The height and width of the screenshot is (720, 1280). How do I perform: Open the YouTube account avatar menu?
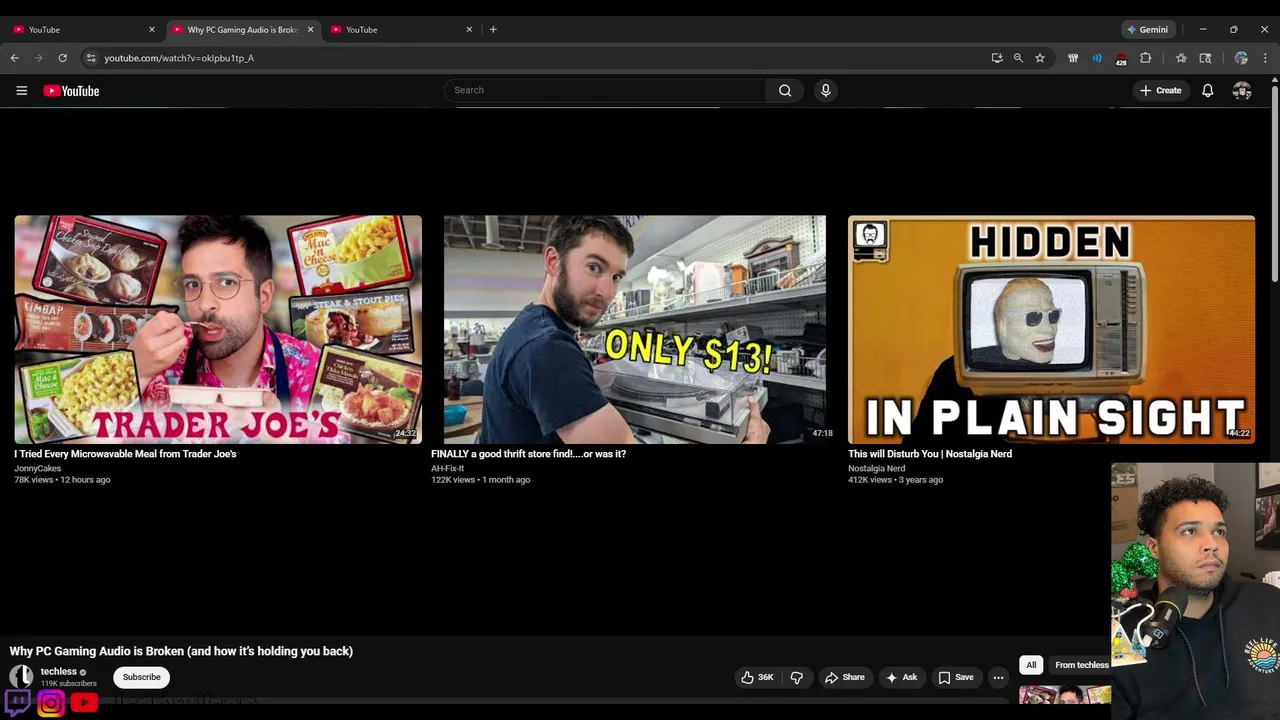pos(1242,91)
